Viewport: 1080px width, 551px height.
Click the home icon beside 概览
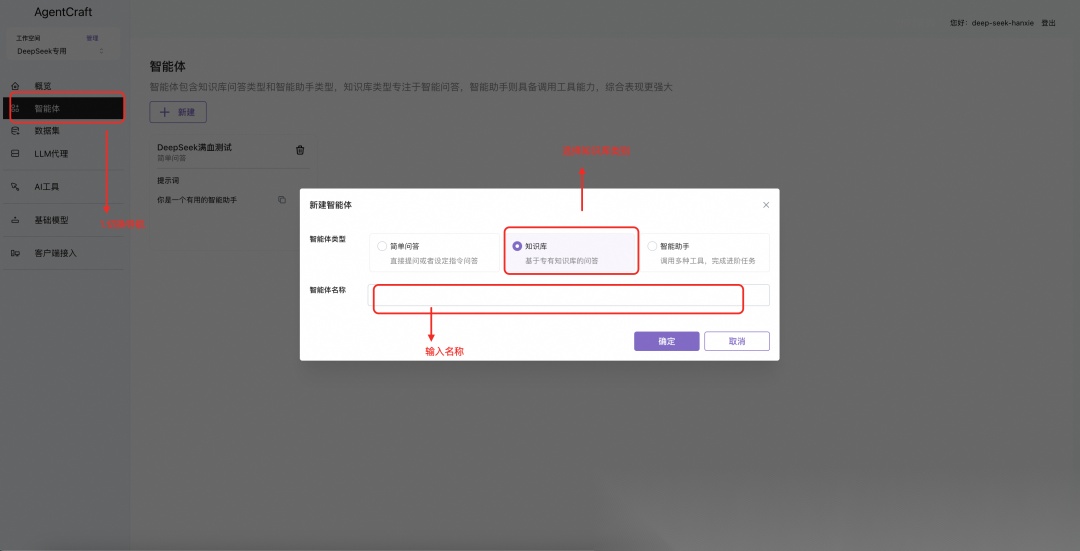pyautogui.click(x=15, y=86)
